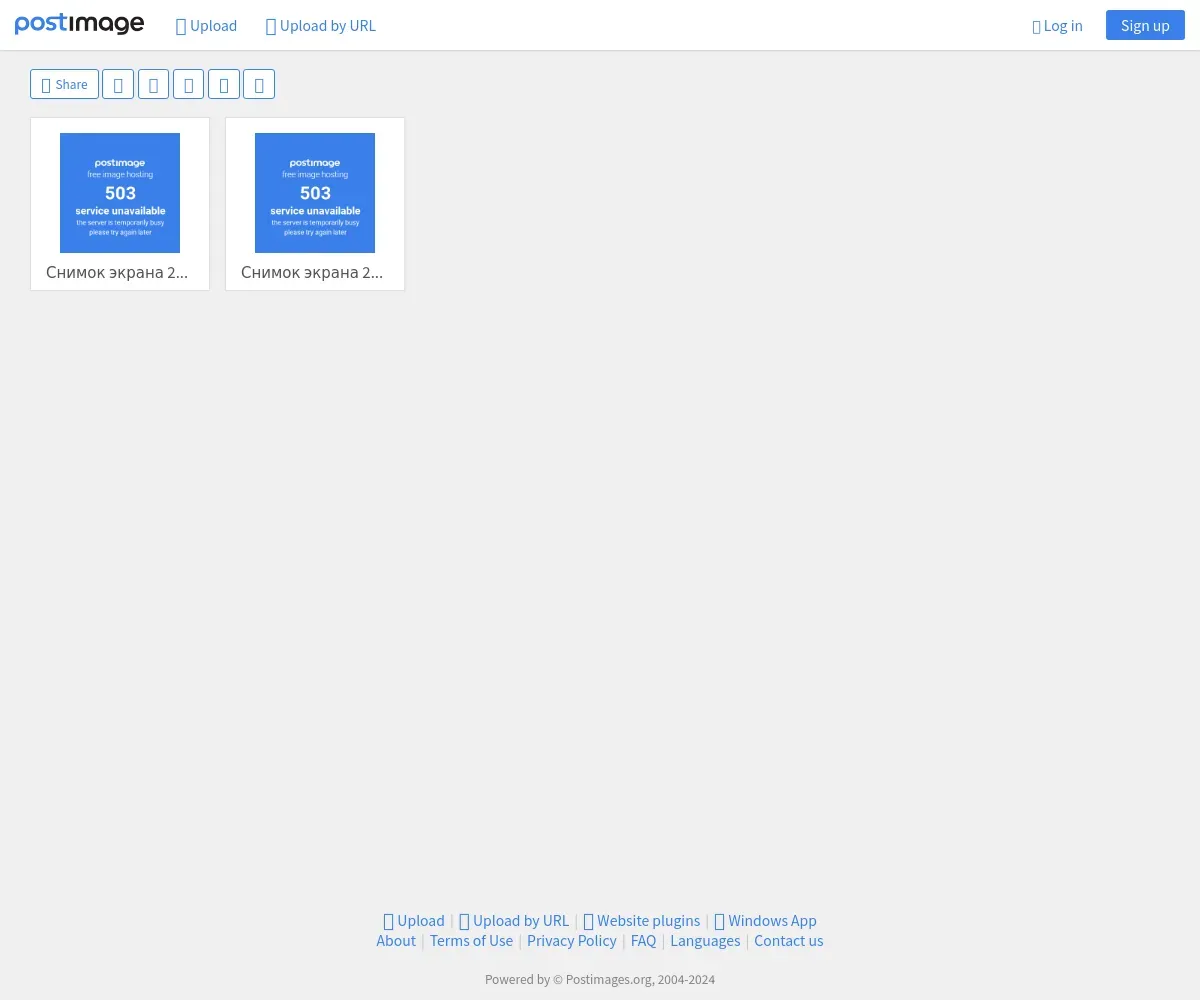This screenshot has height=1000, width=1200.
Task: Open the Website plugins link
Action: (x=642, y=921)
